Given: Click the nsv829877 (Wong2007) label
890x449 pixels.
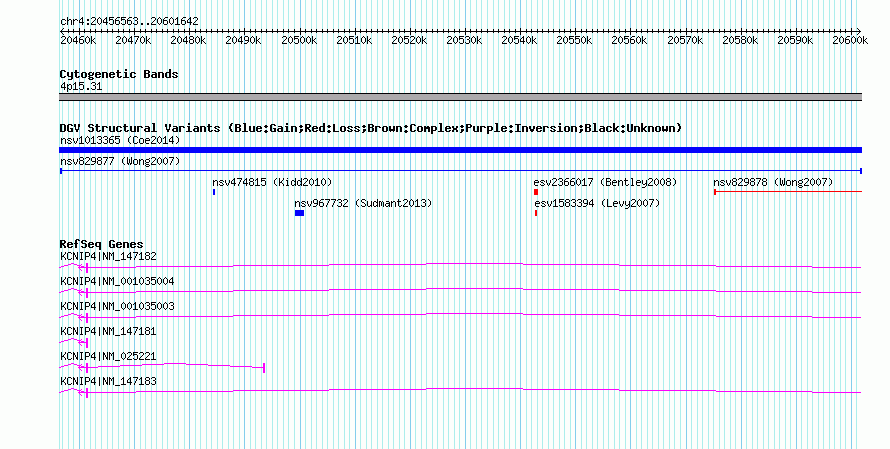Looking at the screenshot, I should pos(120,161).
